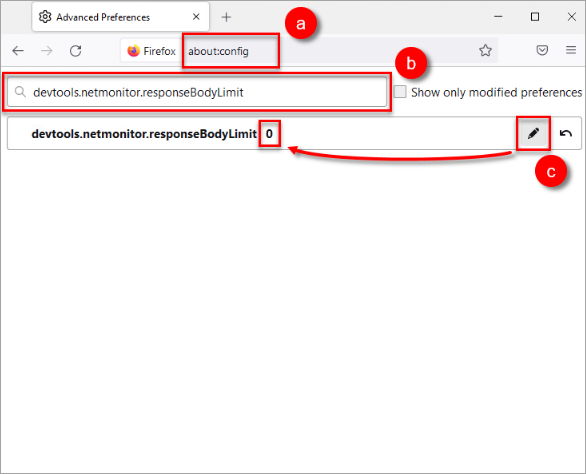Focus the preference name search field
This screenshot has height=474, width=586.
click(x=197, y=92)
